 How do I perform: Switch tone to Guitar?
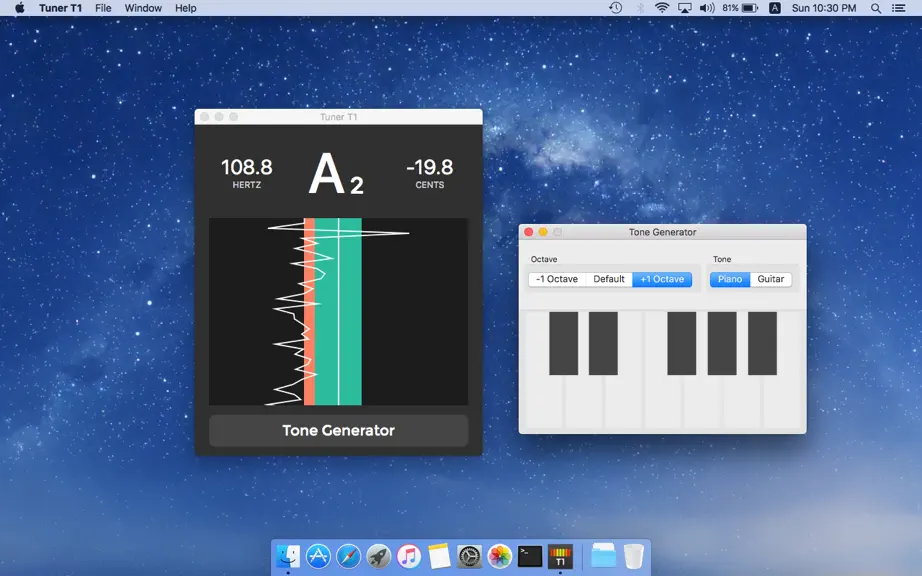click(770, 279)
